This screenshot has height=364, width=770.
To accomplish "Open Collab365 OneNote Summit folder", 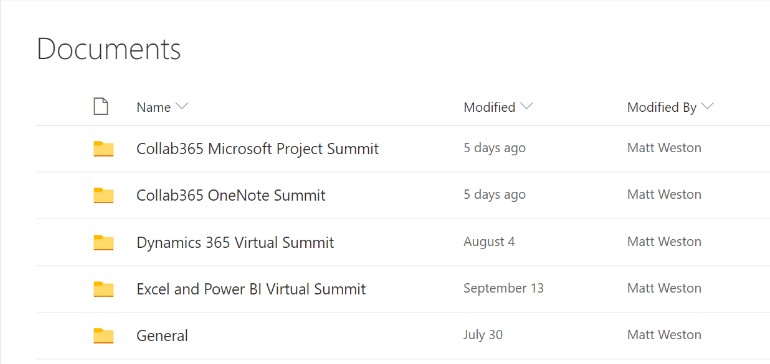I will click(231, 196).
